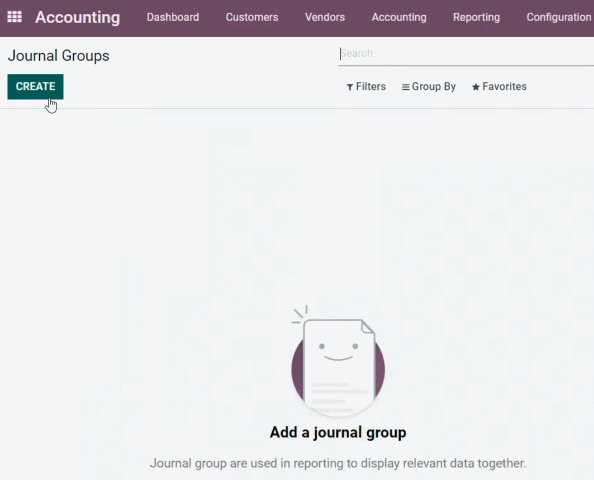Open the Filters dropdown
Image resolution: width=594 pixels, height=480 pixels.
tap(366, 87)
